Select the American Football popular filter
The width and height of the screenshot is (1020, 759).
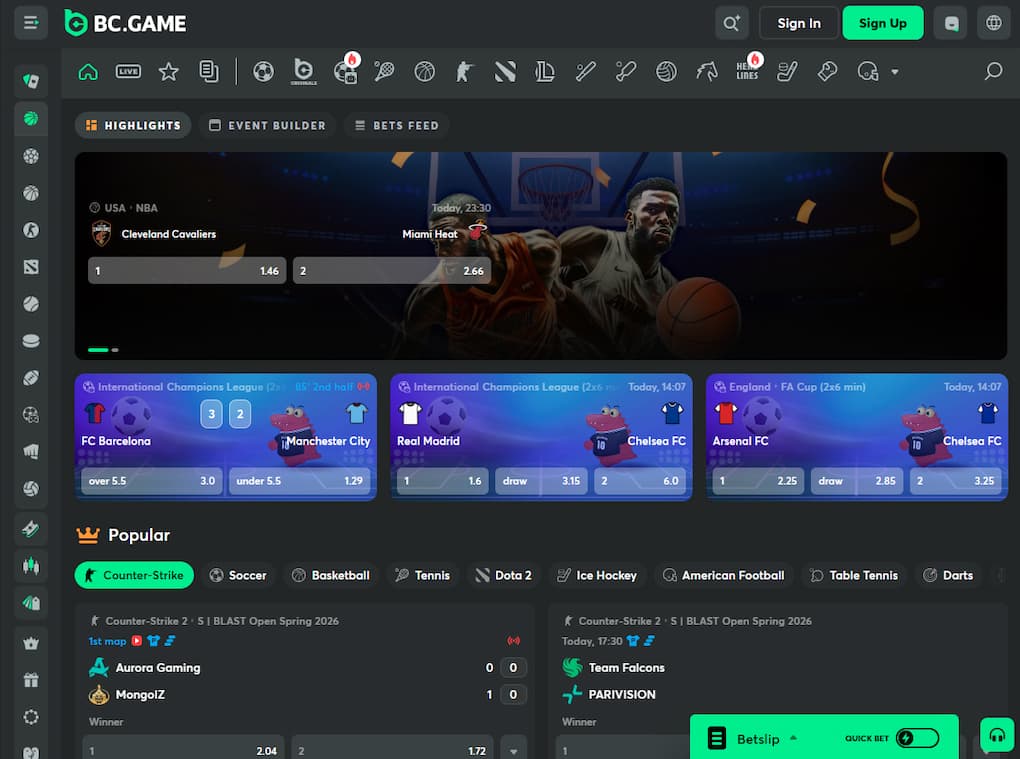(x=724, y=576)
